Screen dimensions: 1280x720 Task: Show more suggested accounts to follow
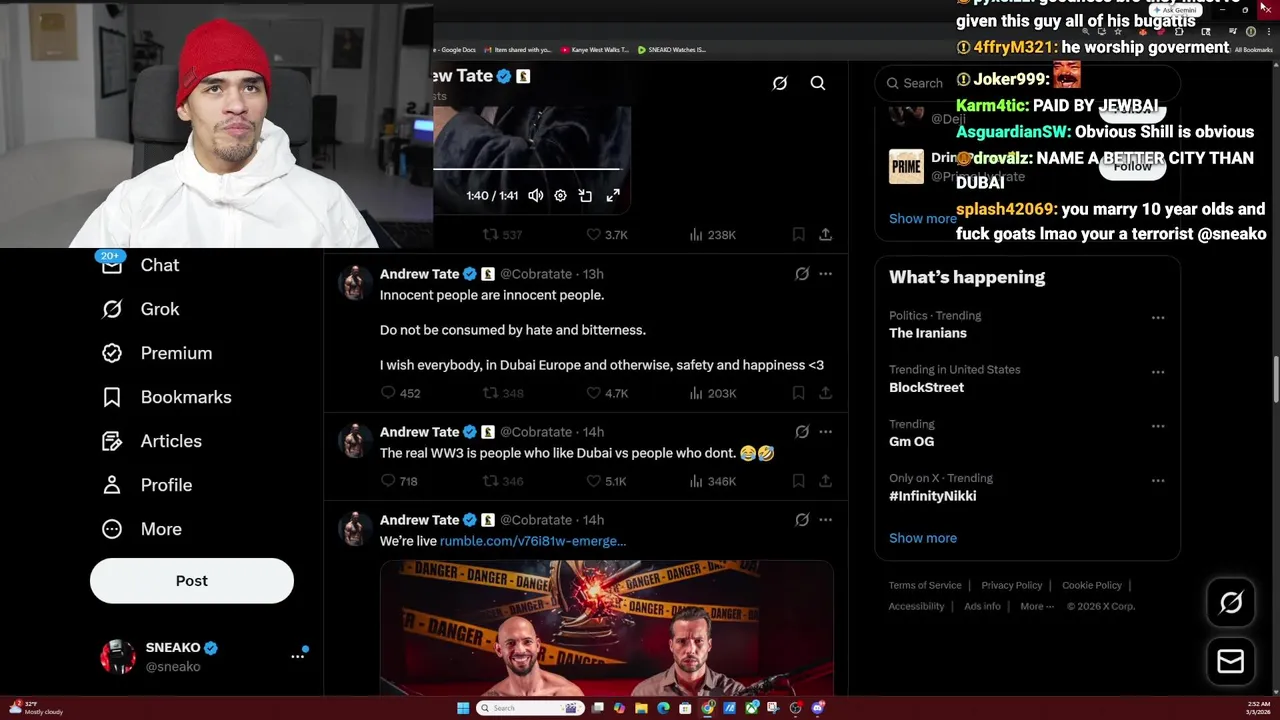[923, 218]
